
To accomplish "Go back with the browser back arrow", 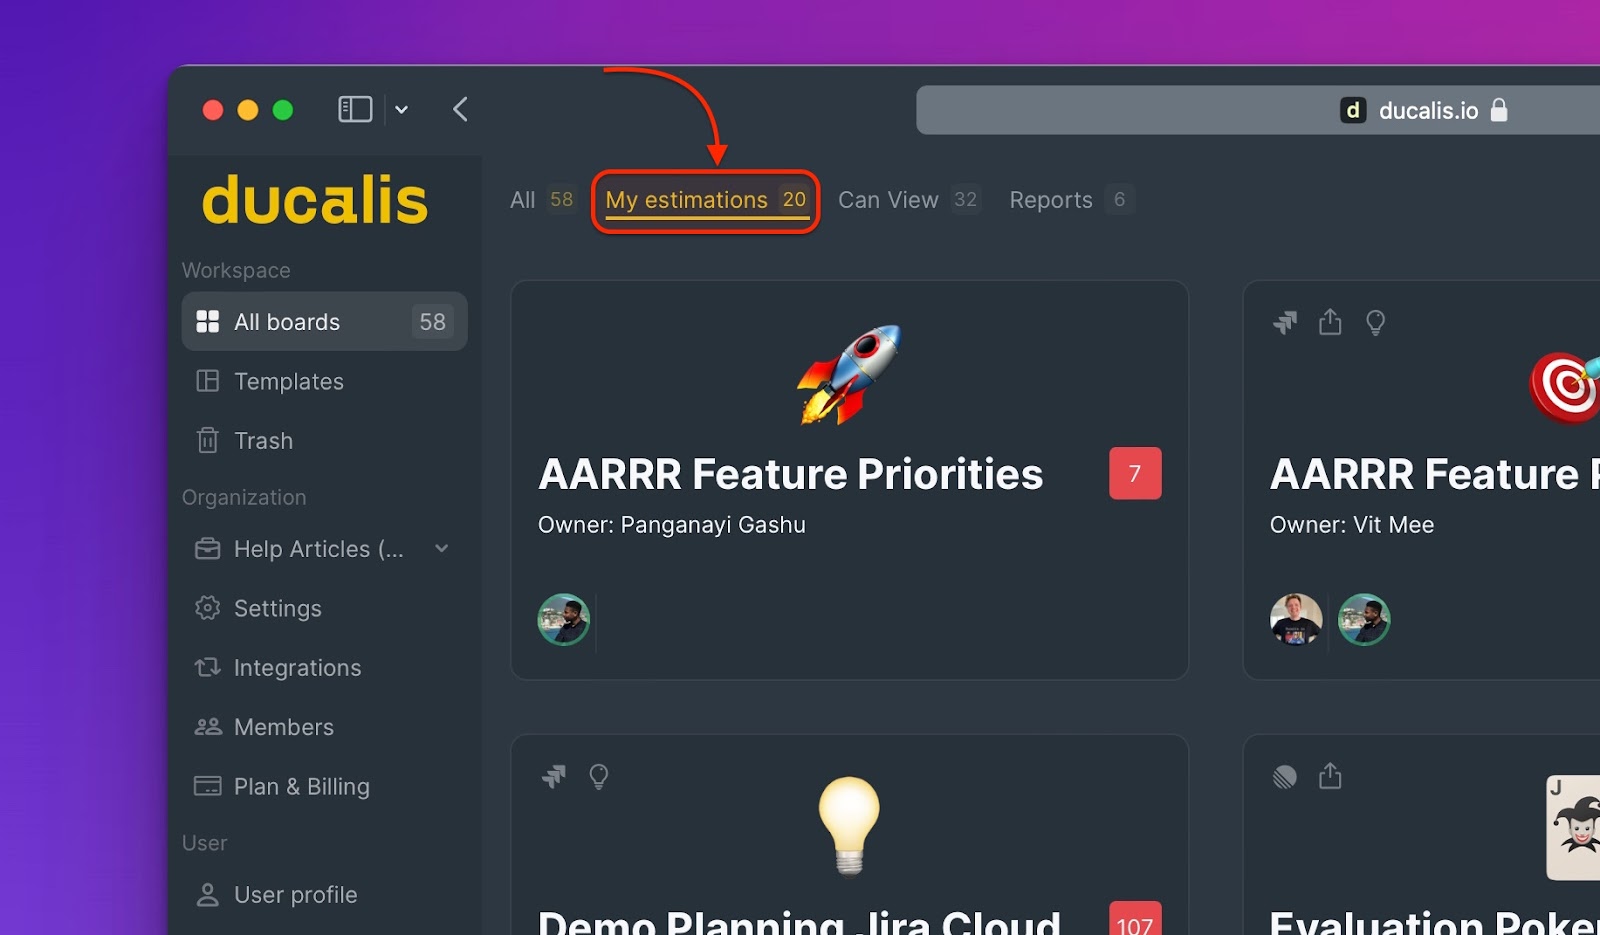I will (460, 109).
